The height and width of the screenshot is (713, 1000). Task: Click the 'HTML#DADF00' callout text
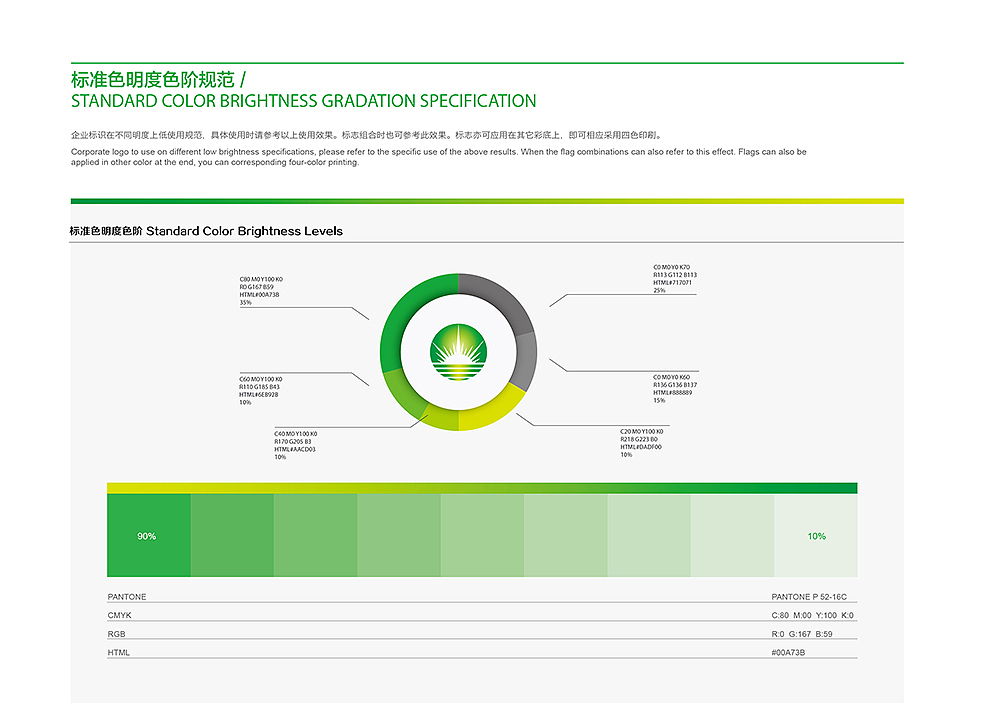coord(641,446)
